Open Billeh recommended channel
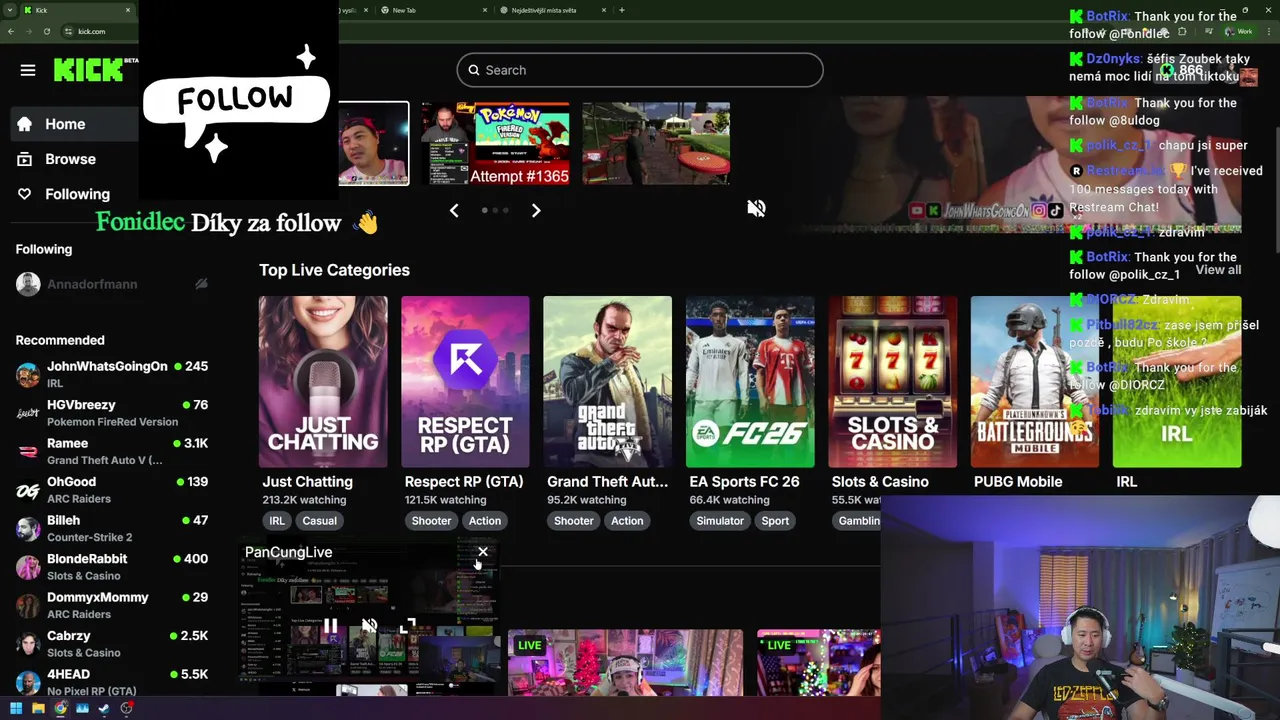Image resolution: width=1280 pixels, height=720 pixels. tap(112, 528)
